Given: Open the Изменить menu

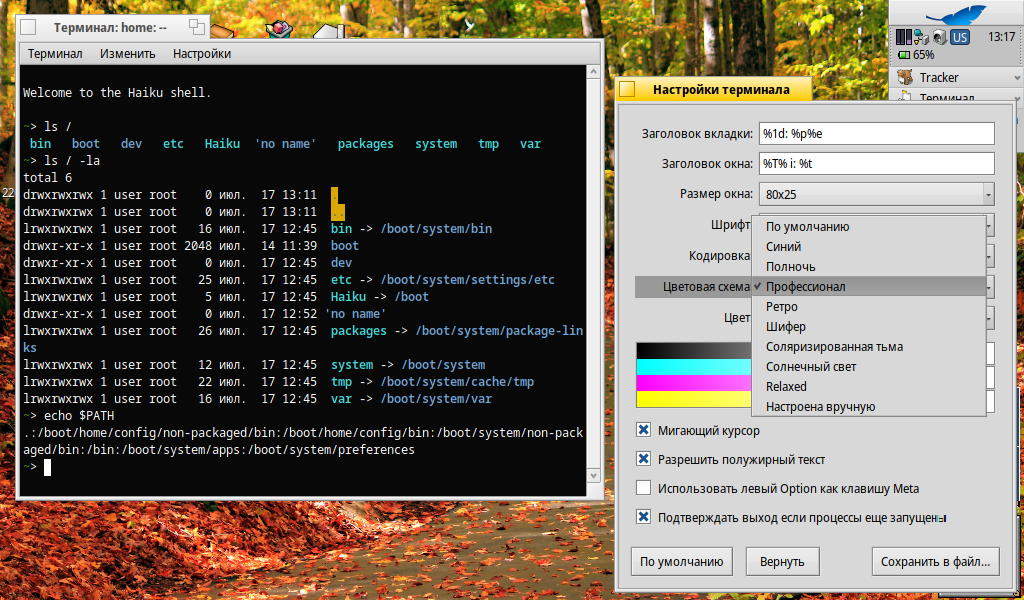Looking at the screenshot, I should pyautogui.click(x=127, y=54).
